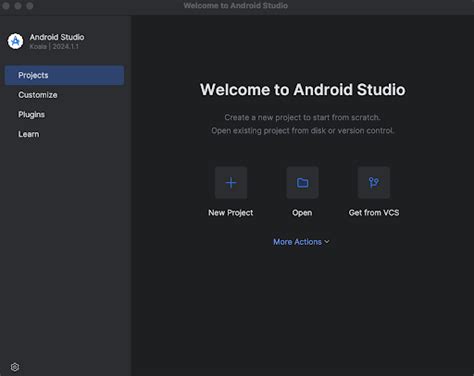Click the New Project plus icon
The width and height of the screenshot is (474, 376).
(231, 183)
